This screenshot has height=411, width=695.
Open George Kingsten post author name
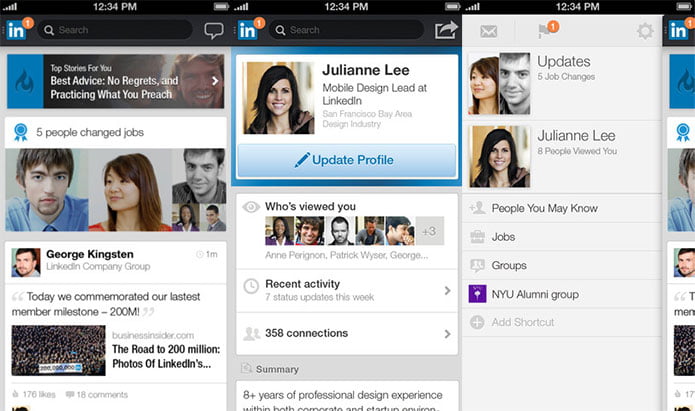point(90,254)
